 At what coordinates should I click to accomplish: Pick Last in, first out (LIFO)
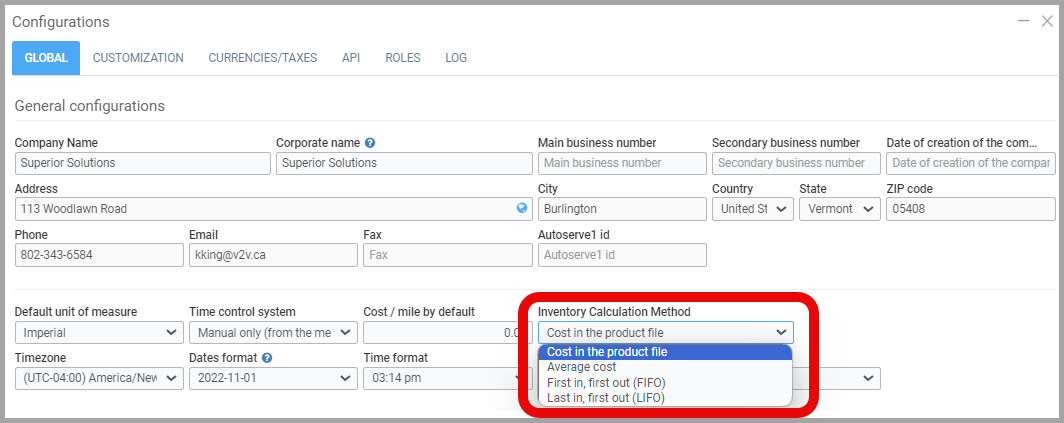pyautogui.click(x=606, y=397)
